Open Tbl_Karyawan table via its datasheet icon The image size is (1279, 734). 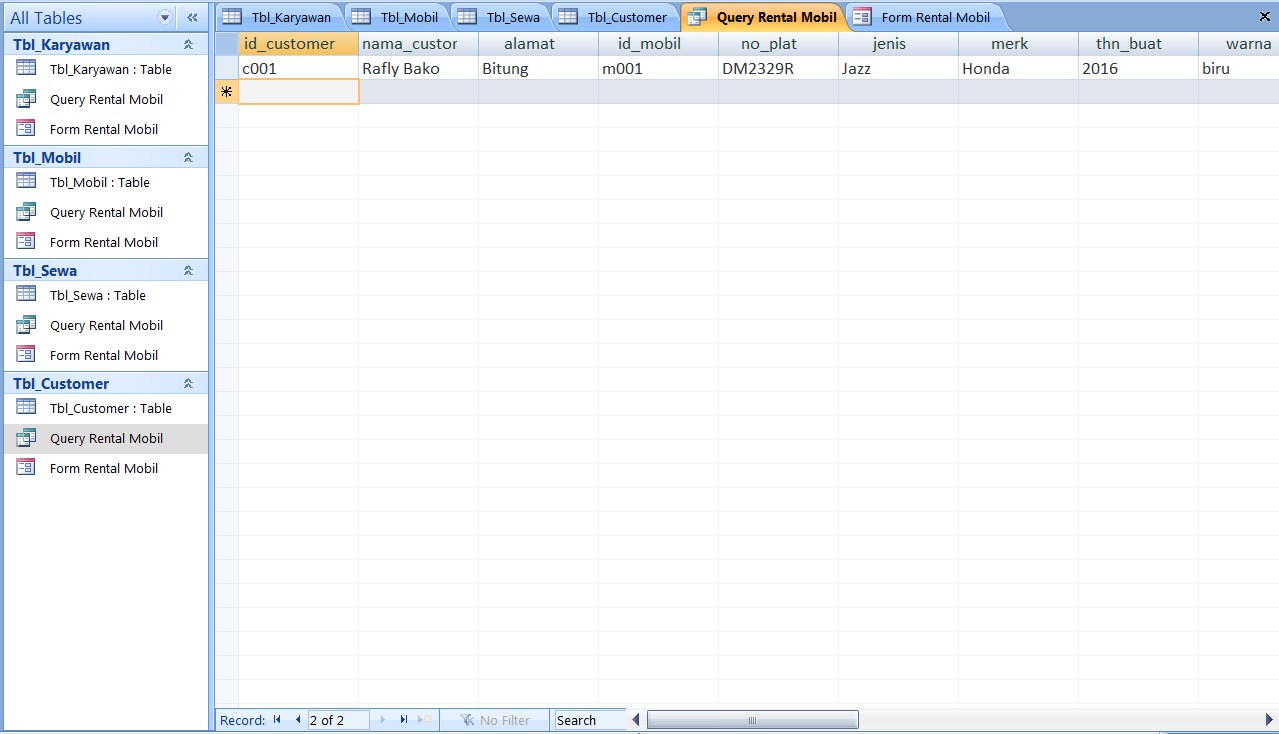(x=24, y=69)
